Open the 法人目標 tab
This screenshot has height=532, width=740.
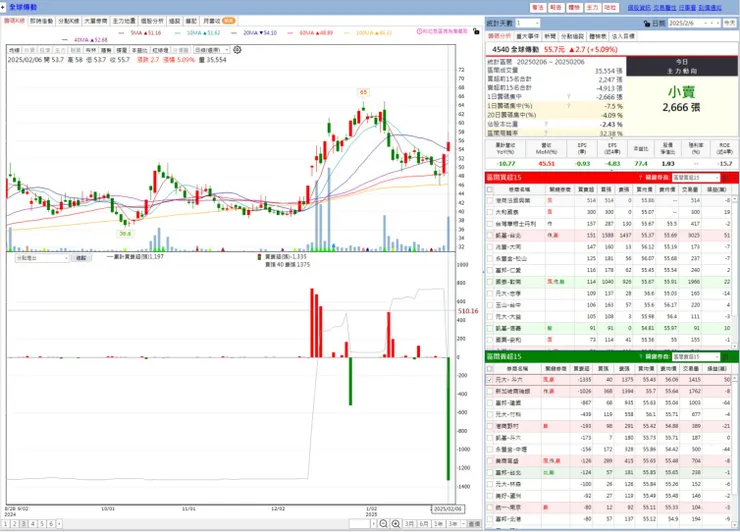[623, 36]
